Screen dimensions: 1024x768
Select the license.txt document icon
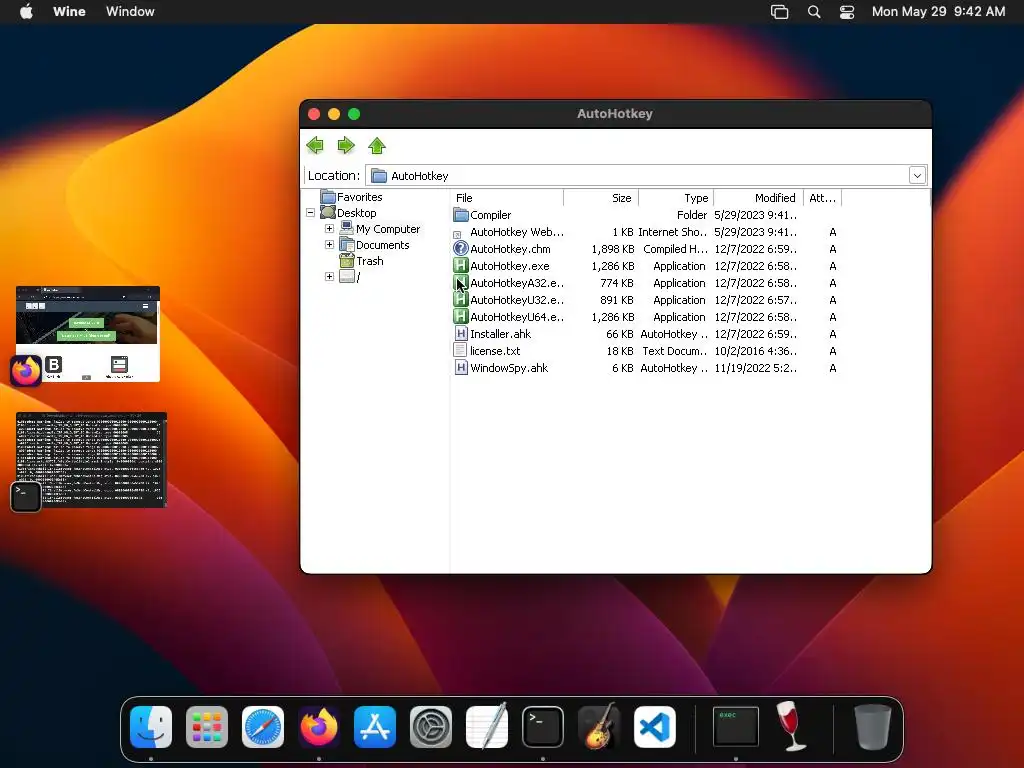tap(460, 351)
